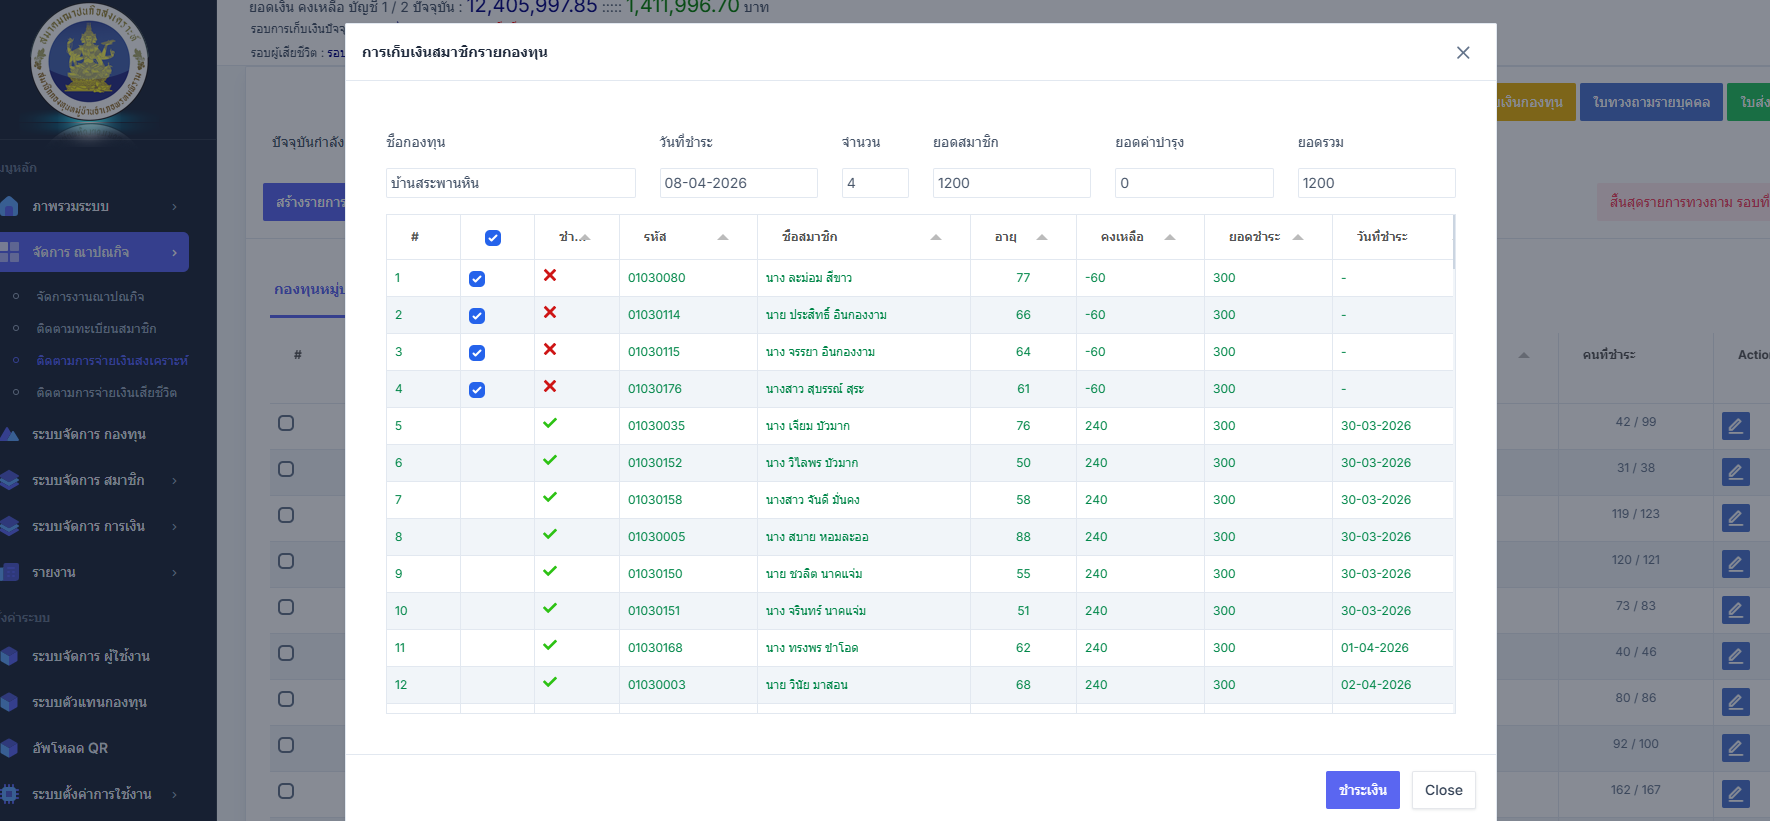Close the modal with the X icon
Image resolution: width=1770 pixels, height=821 pixels.
coord(1463,53)
